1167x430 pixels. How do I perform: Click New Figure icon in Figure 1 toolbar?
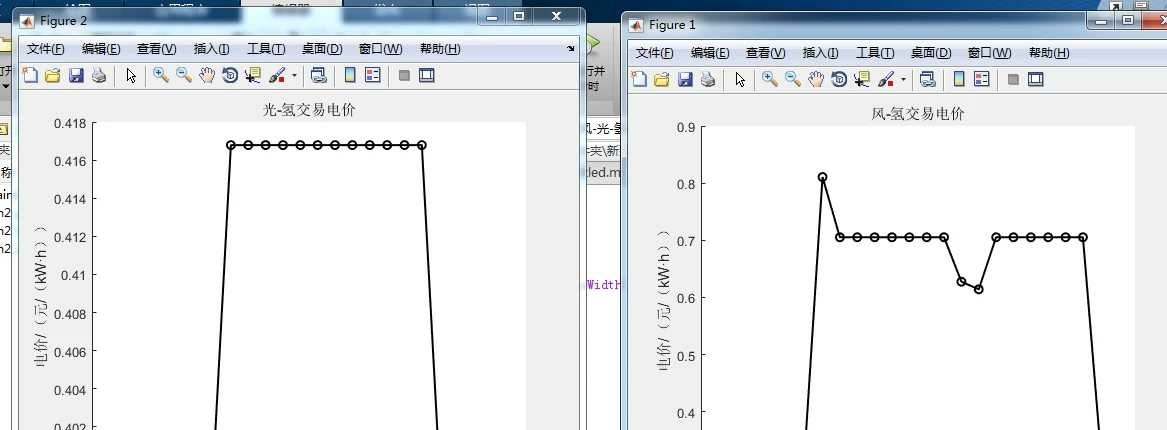639,79
